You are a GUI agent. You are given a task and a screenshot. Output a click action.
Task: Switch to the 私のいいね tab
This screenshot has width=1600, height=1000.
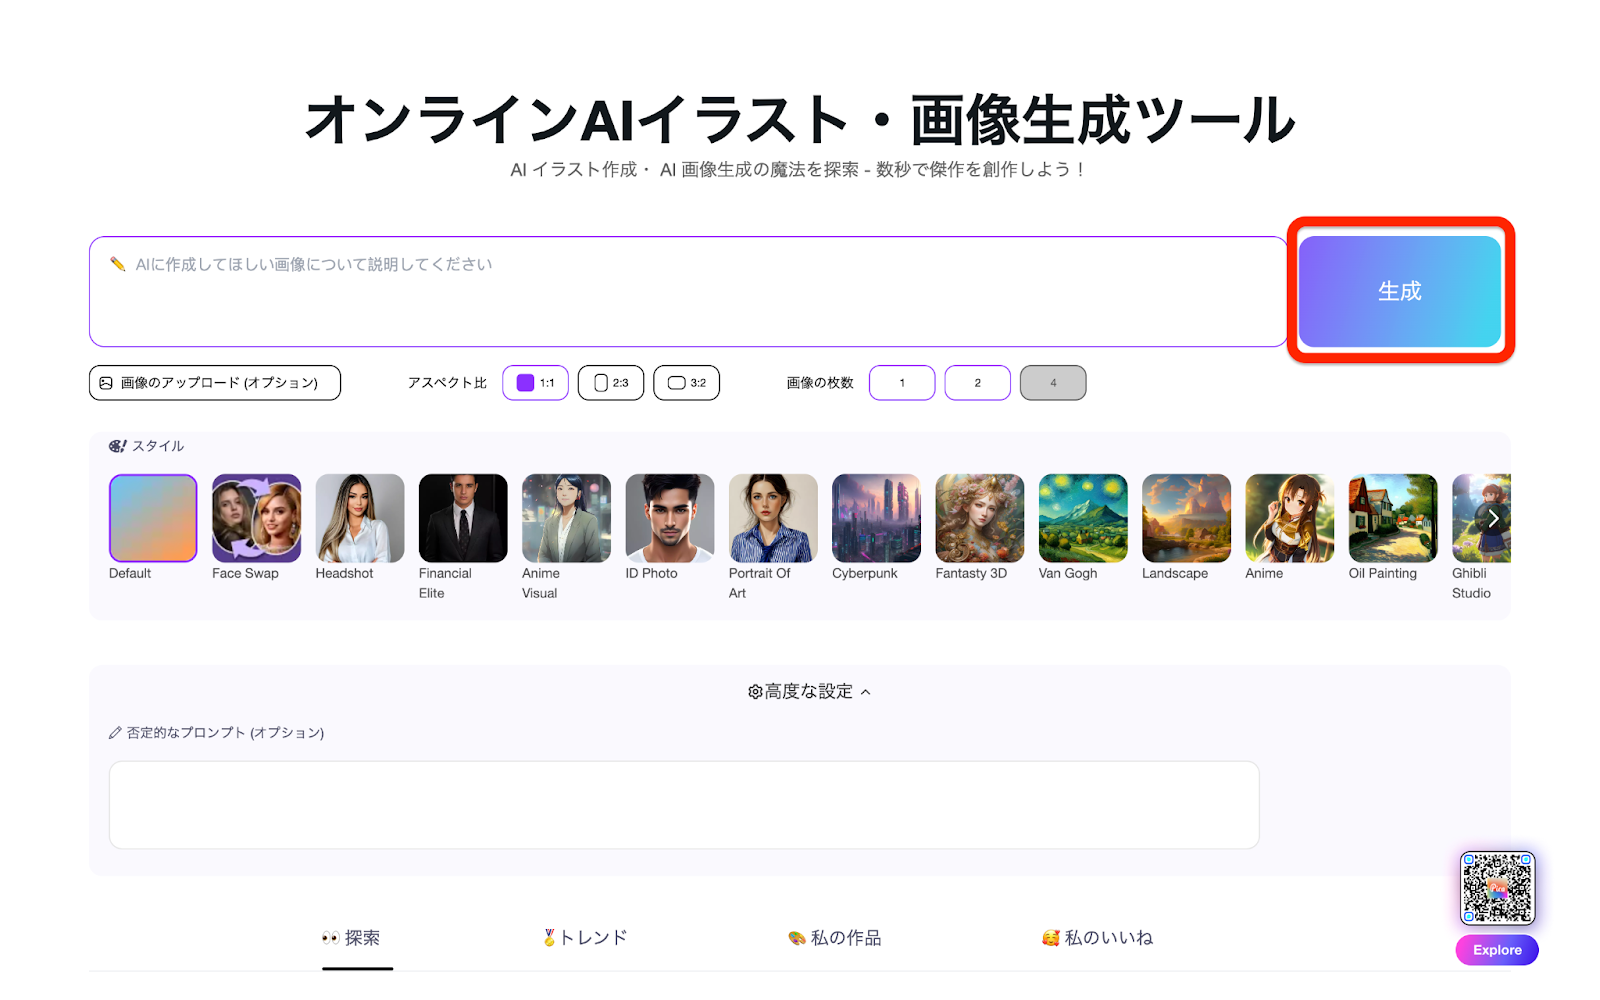(1097, 938)
